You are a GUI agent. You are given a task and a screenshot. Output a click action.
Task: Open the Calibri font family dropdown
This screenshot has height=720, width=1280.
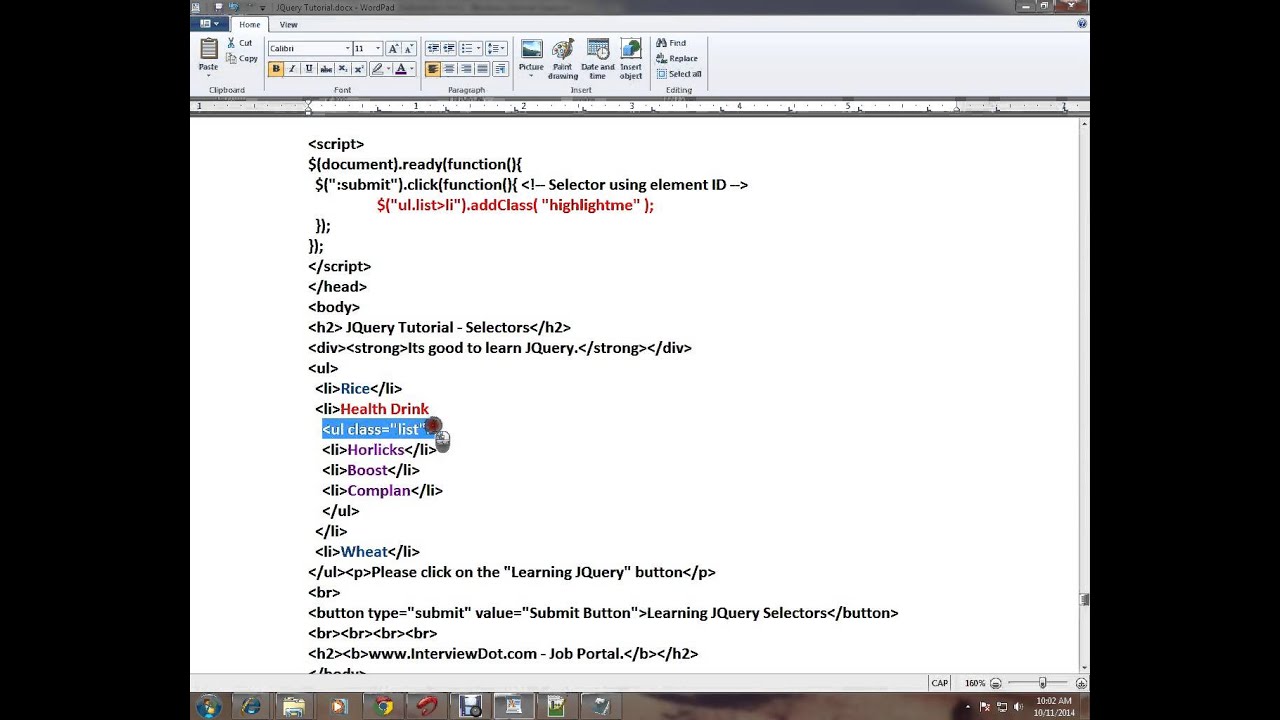point(347,48)
